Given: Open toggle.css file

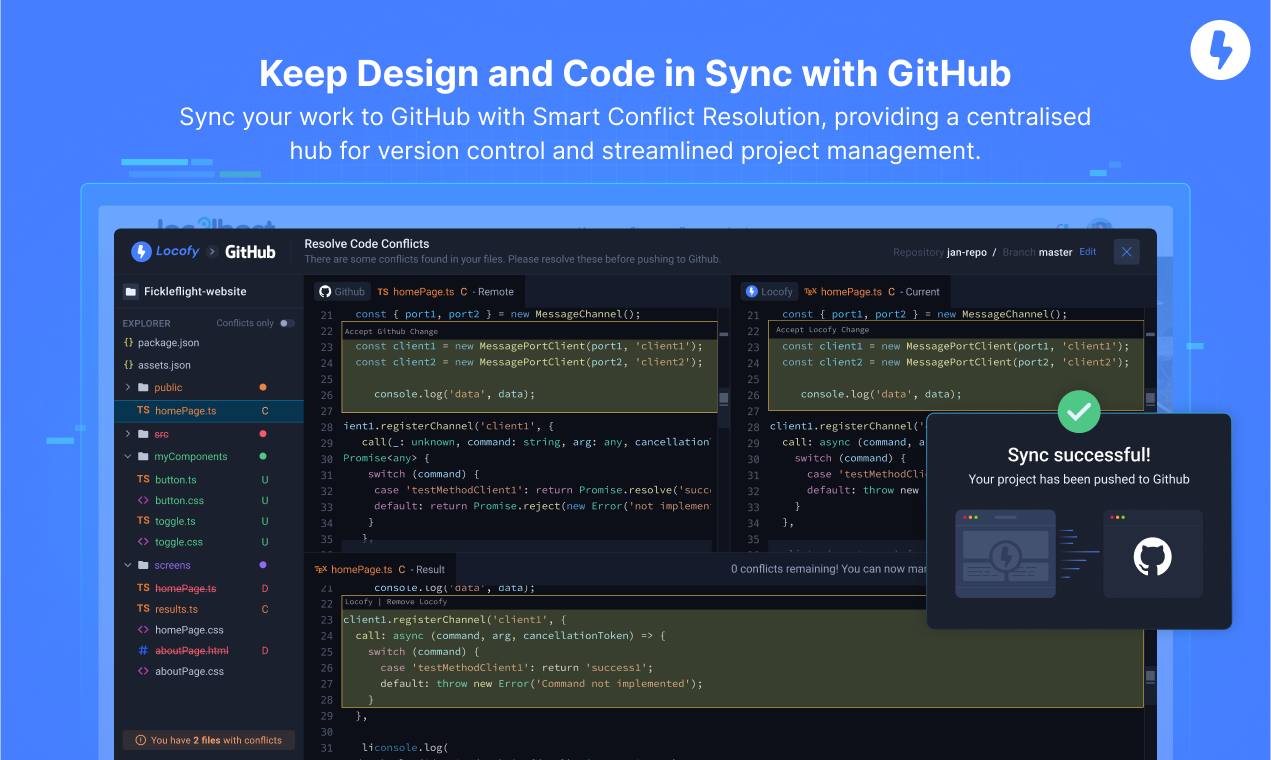Looking at the screenshot, I should [x=179, y=542].
